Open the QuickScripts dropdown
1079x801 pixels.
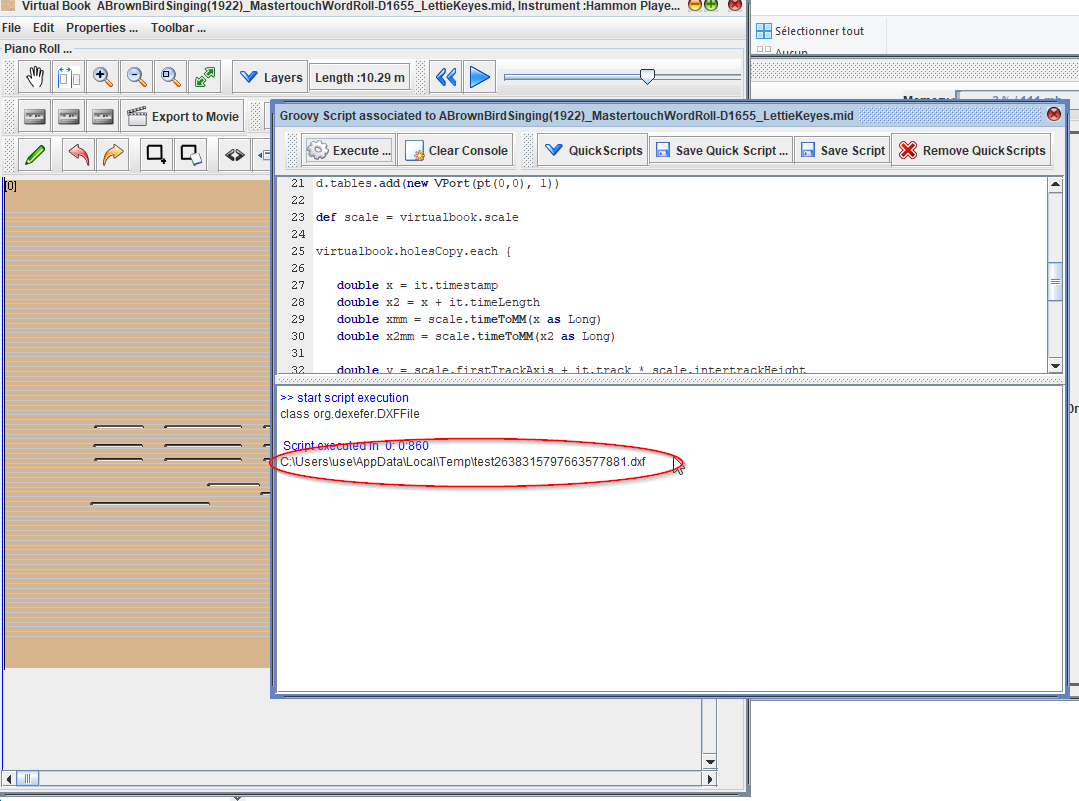592,150
